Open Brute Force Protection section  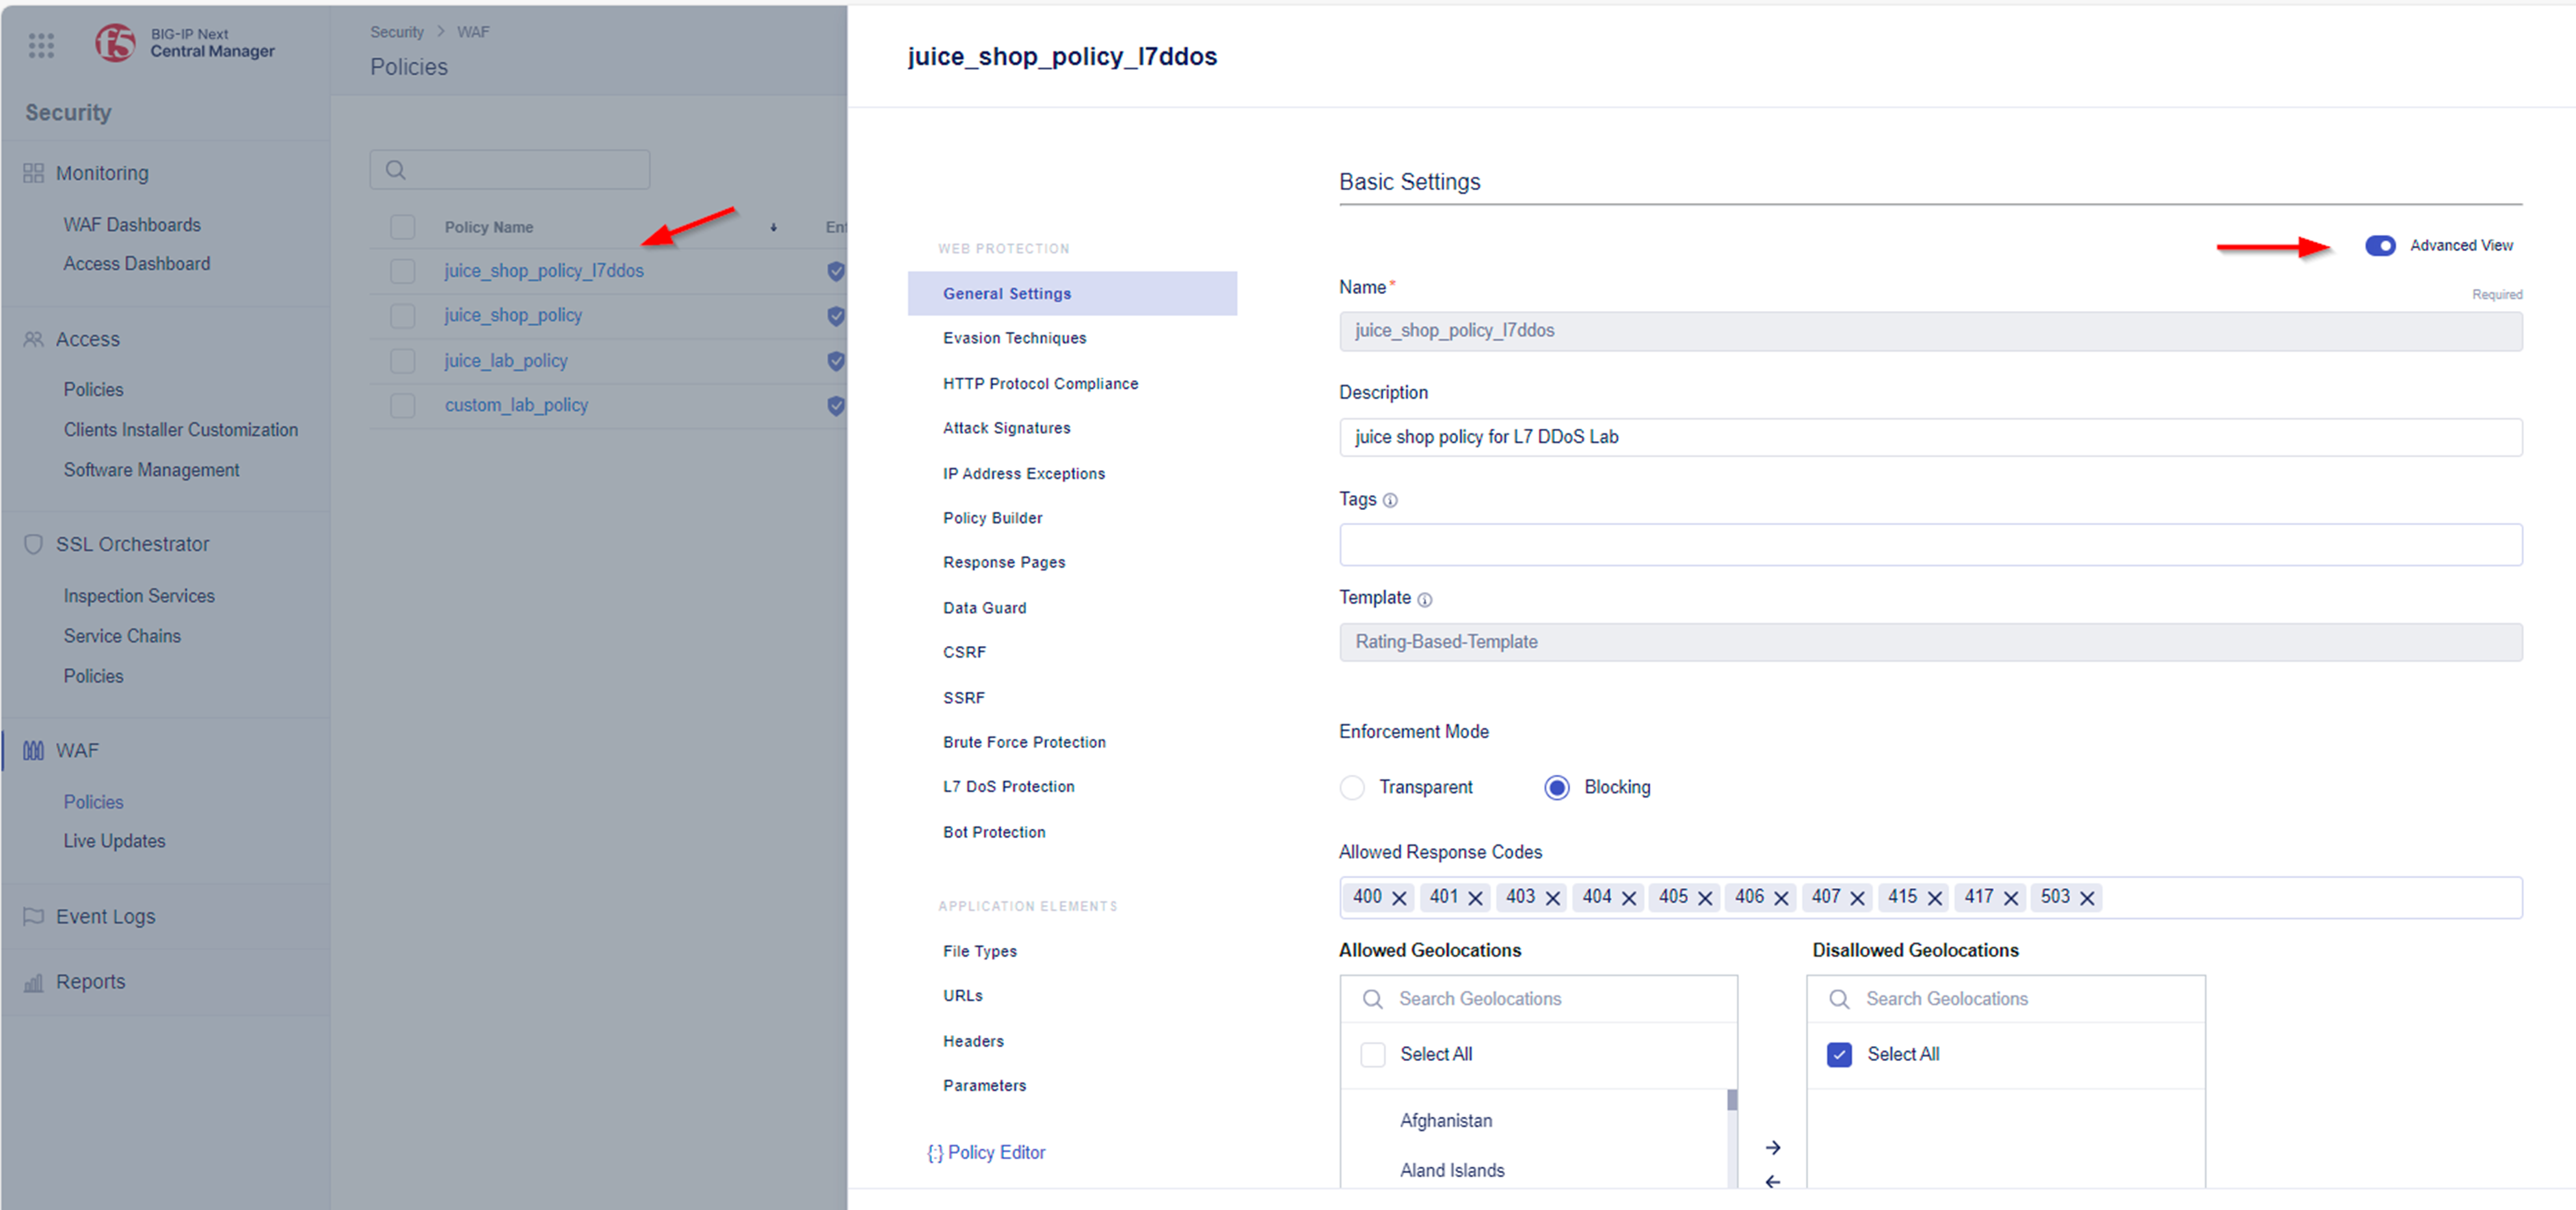coord(1024,742)
